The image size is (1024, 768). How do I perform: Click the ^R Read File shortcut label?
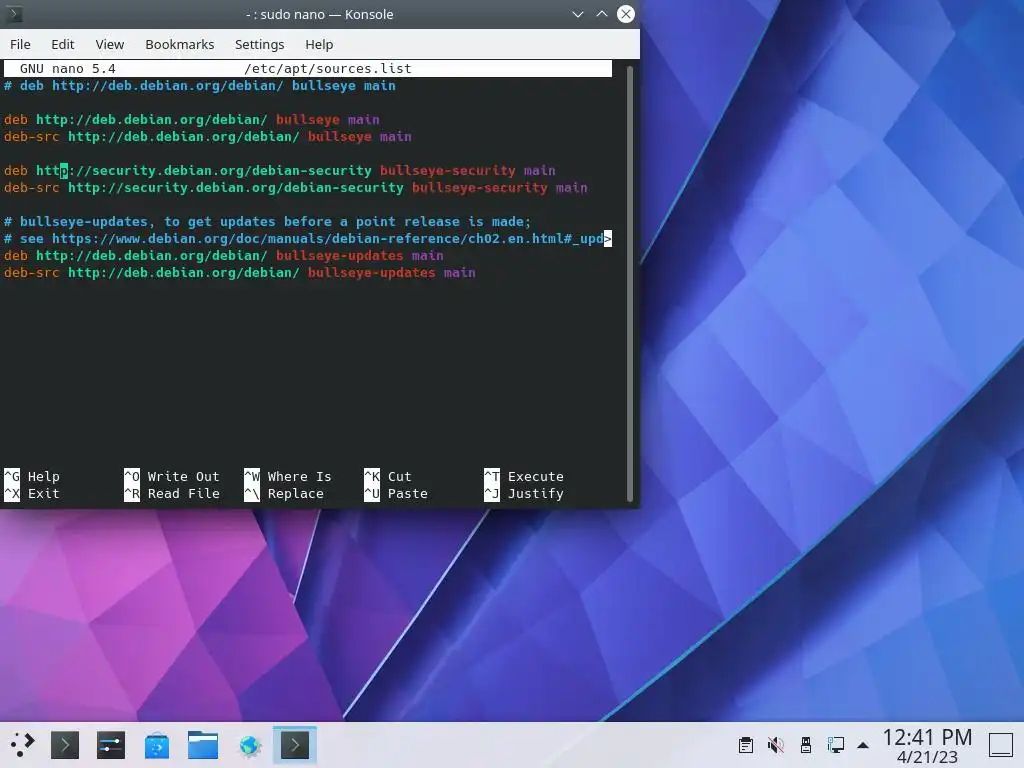pos(172,493)
